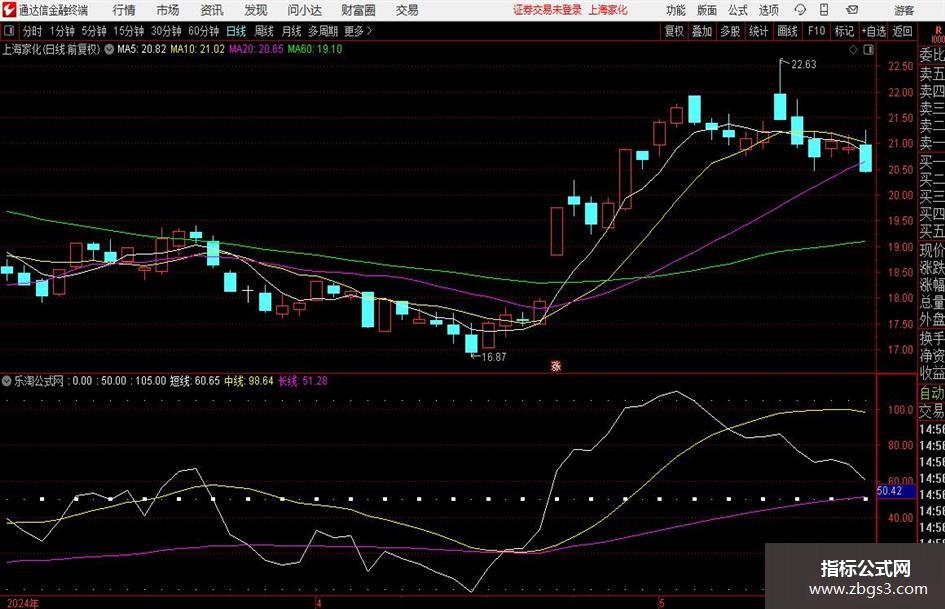945x609 pixels.
Task: Select the 日线 daily tab
Action: click(x=236, y=31)
